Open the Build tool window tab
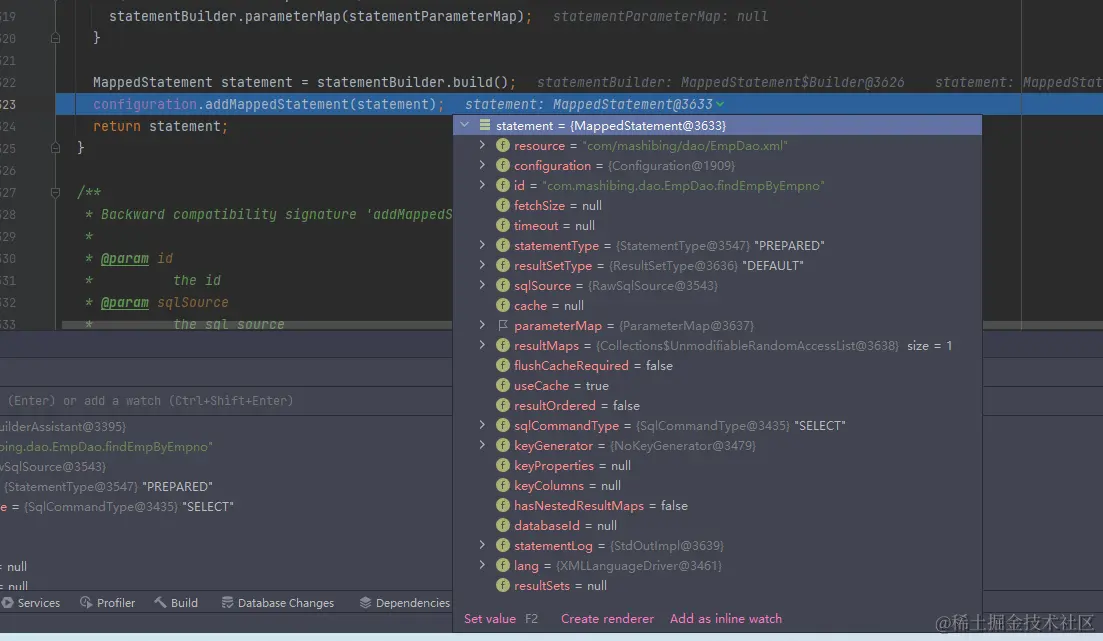This screenshot has height=641, width=1103. (x=176, y=603)
